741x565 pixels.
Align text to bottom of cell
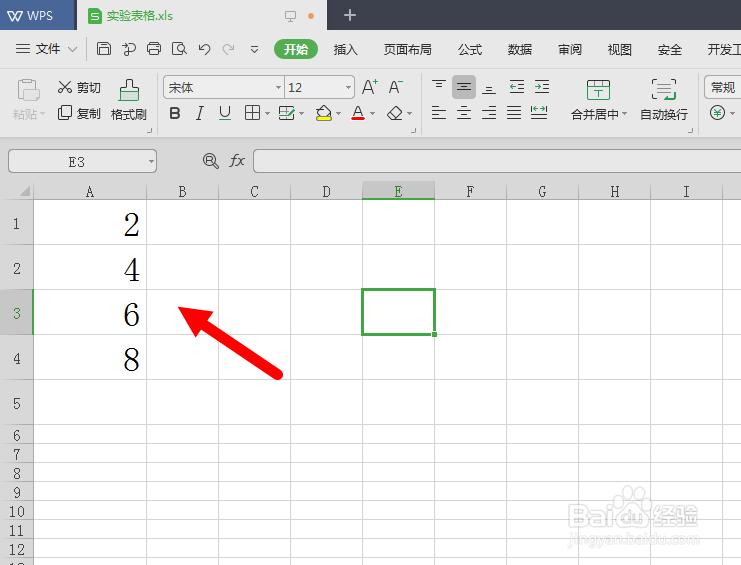click(489, 88)
